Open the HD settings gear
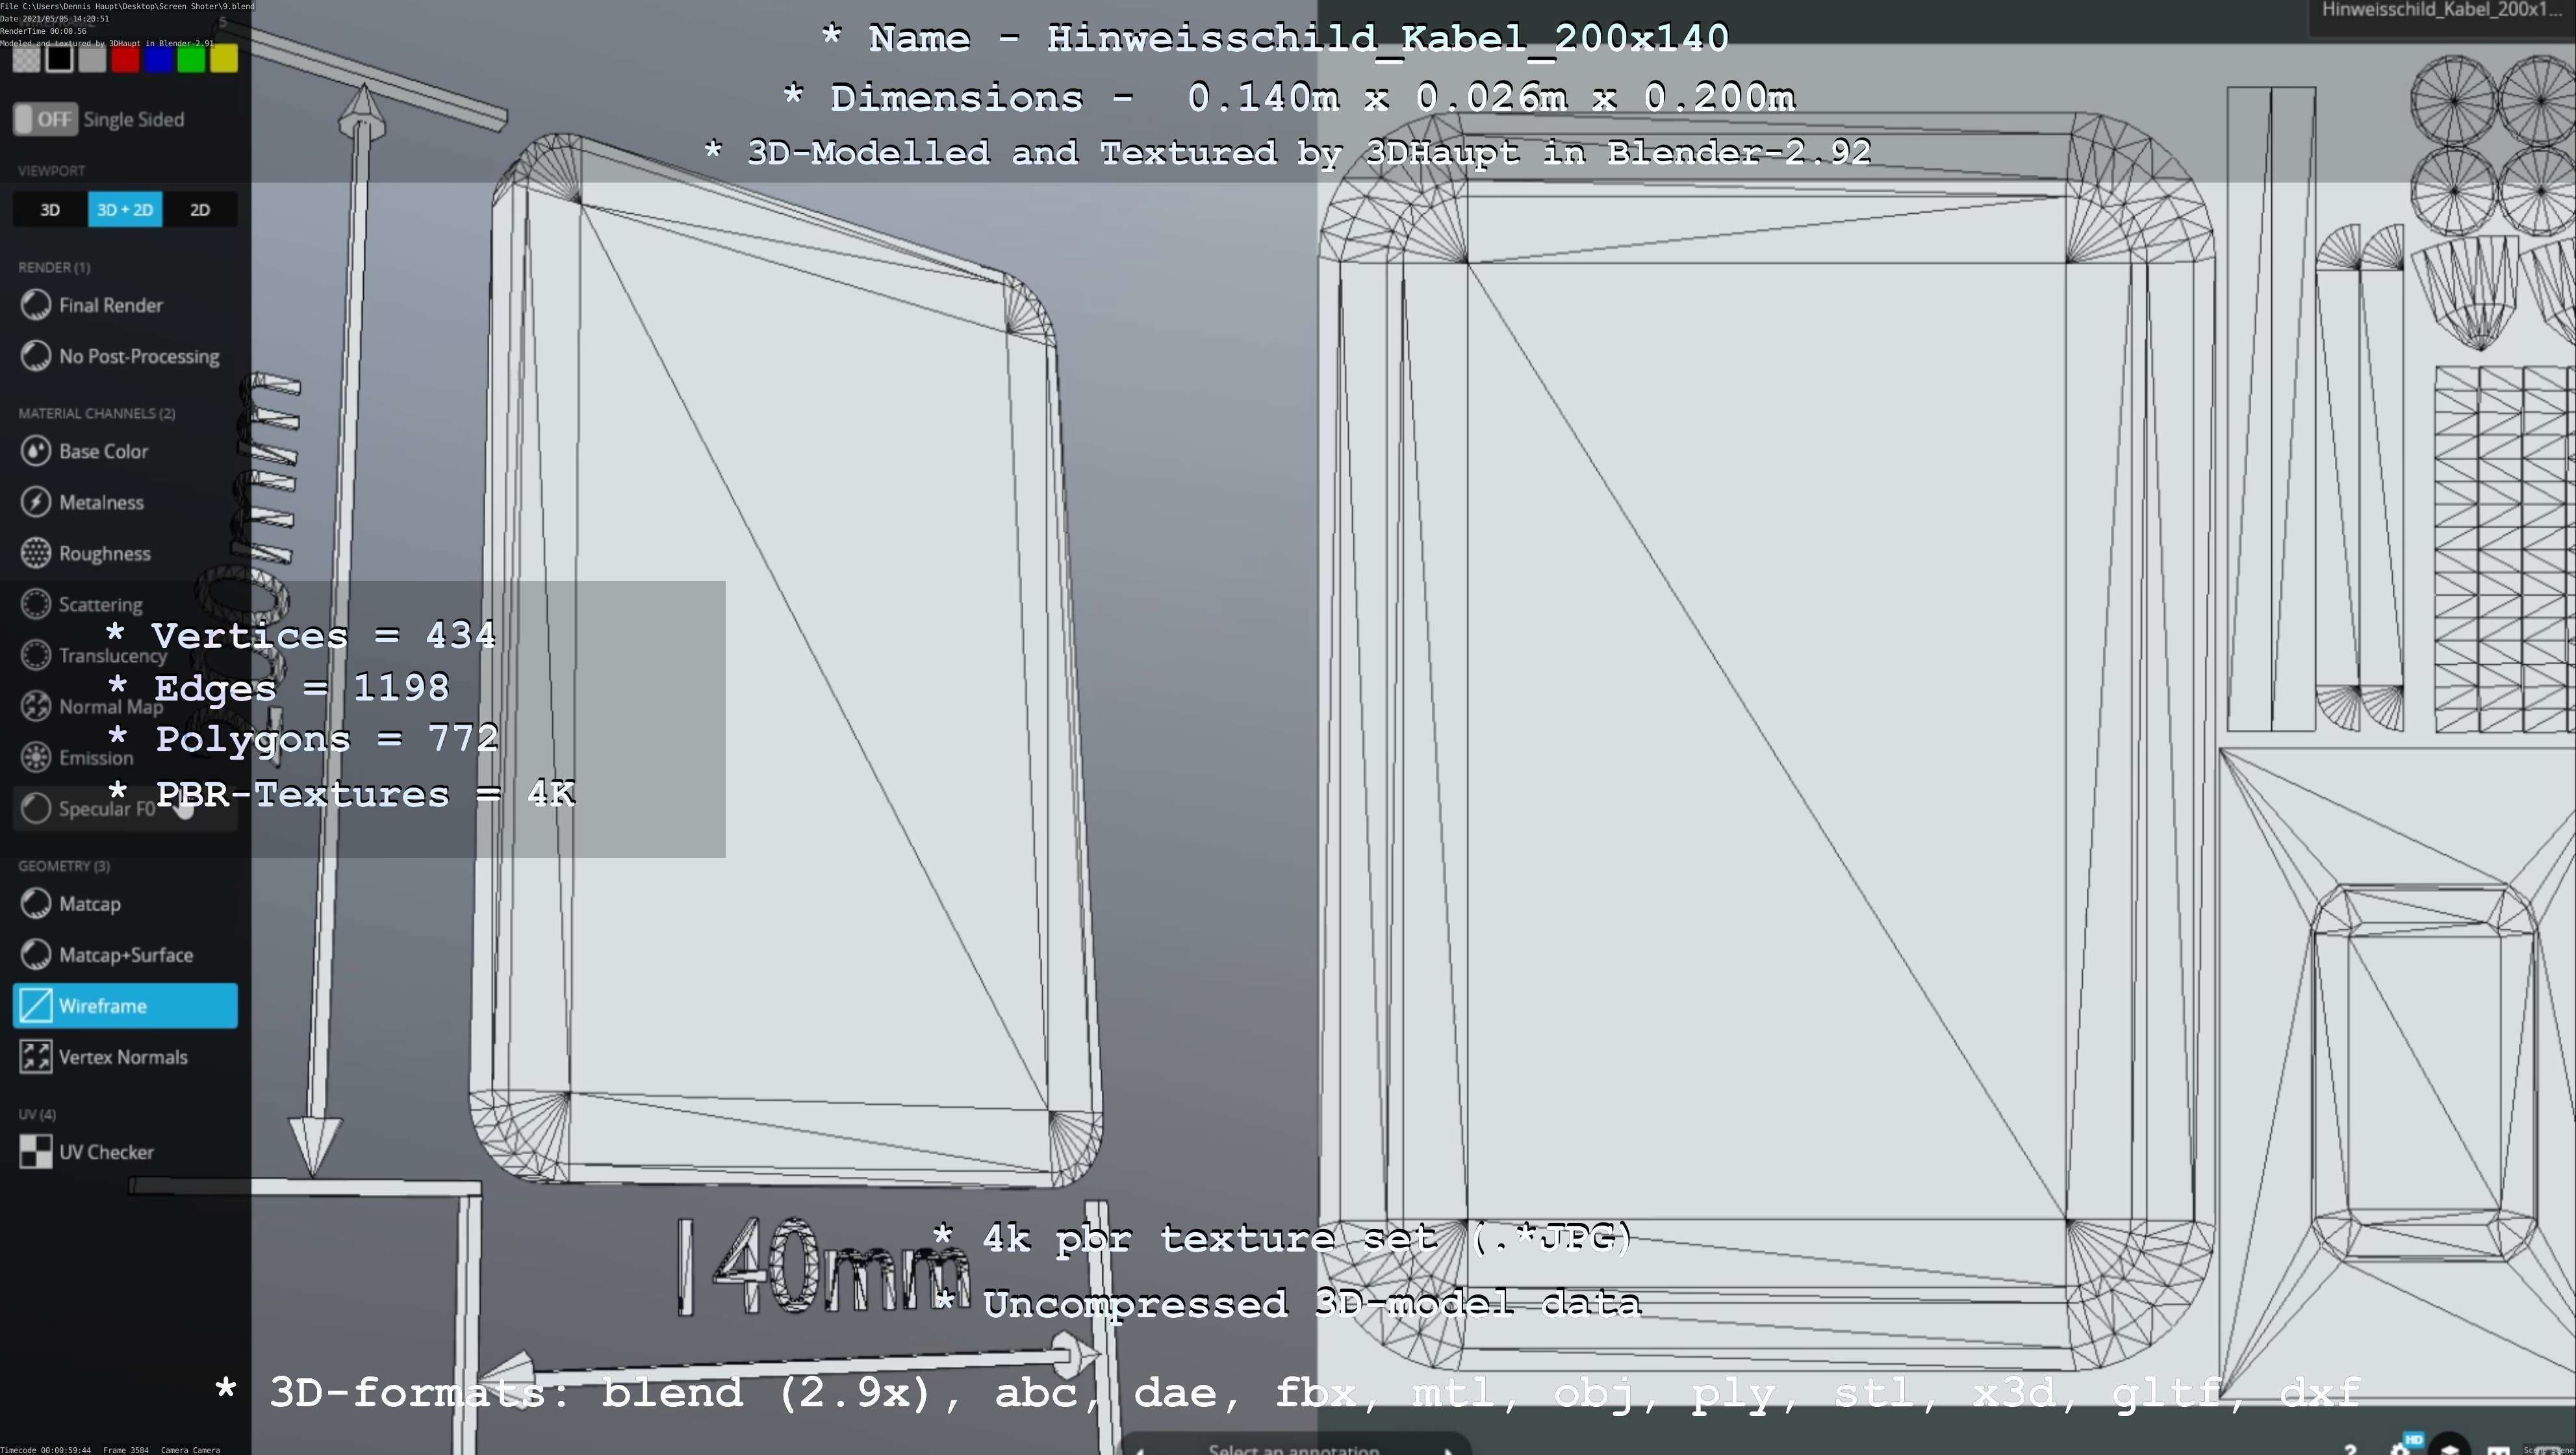The image size is (2576, 1455). click(x=2399, y=1448)
